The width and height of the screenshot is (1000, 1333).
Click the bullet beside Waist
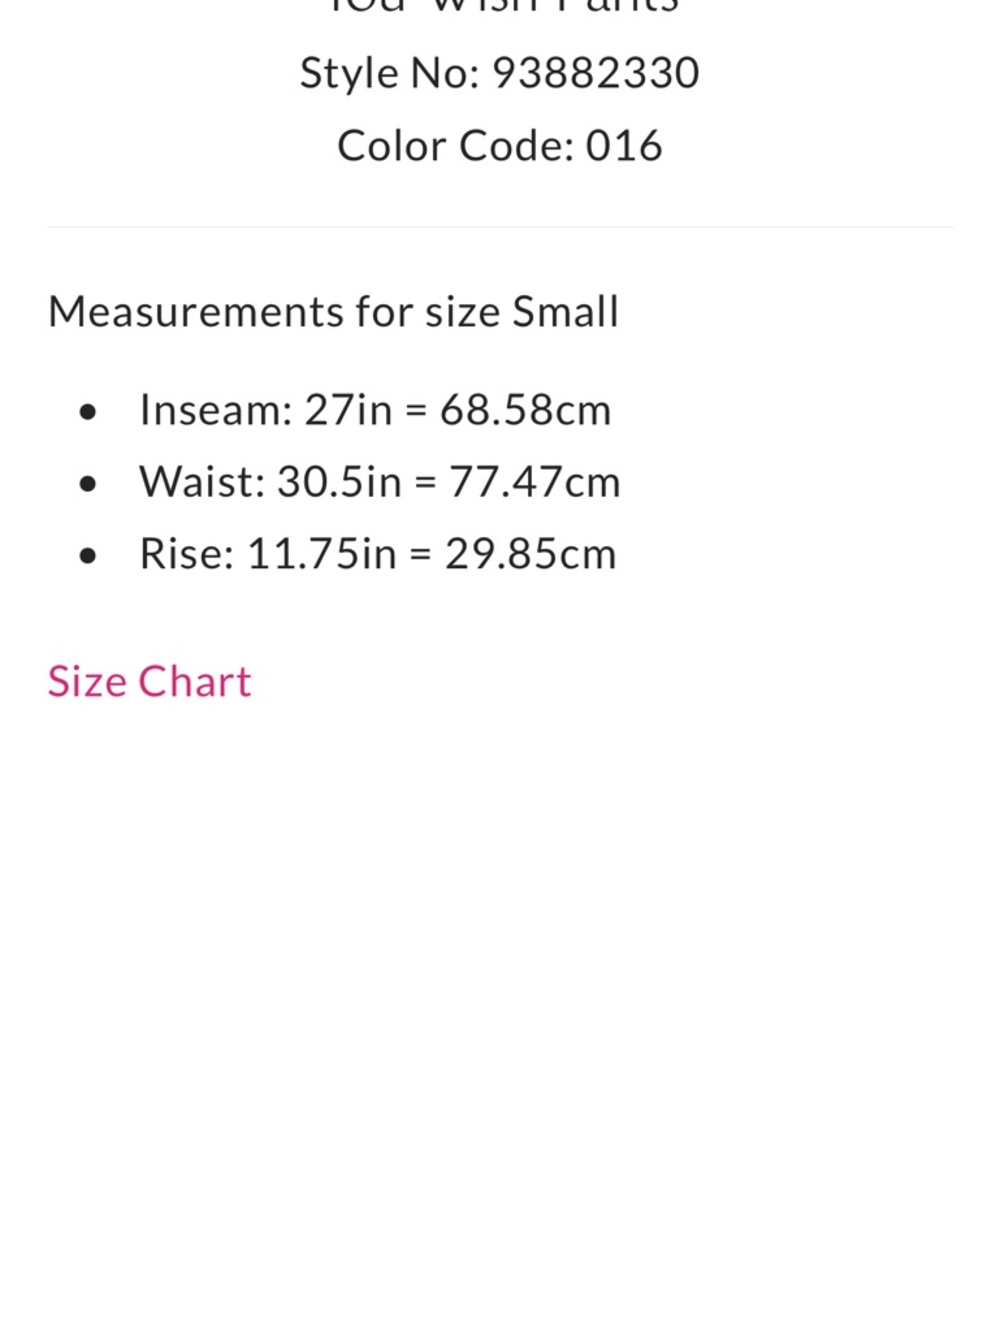click(x=88, y=484)
